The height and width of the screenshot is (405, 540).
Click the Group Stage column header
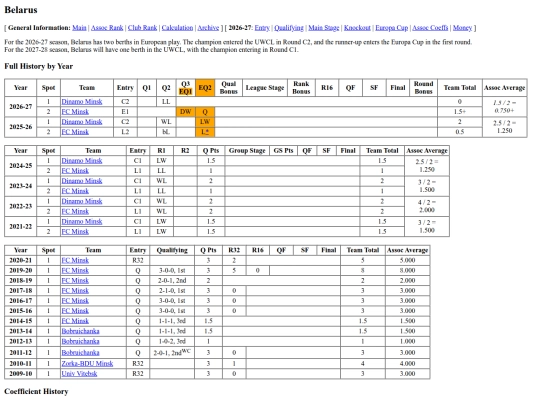[247, 151]
